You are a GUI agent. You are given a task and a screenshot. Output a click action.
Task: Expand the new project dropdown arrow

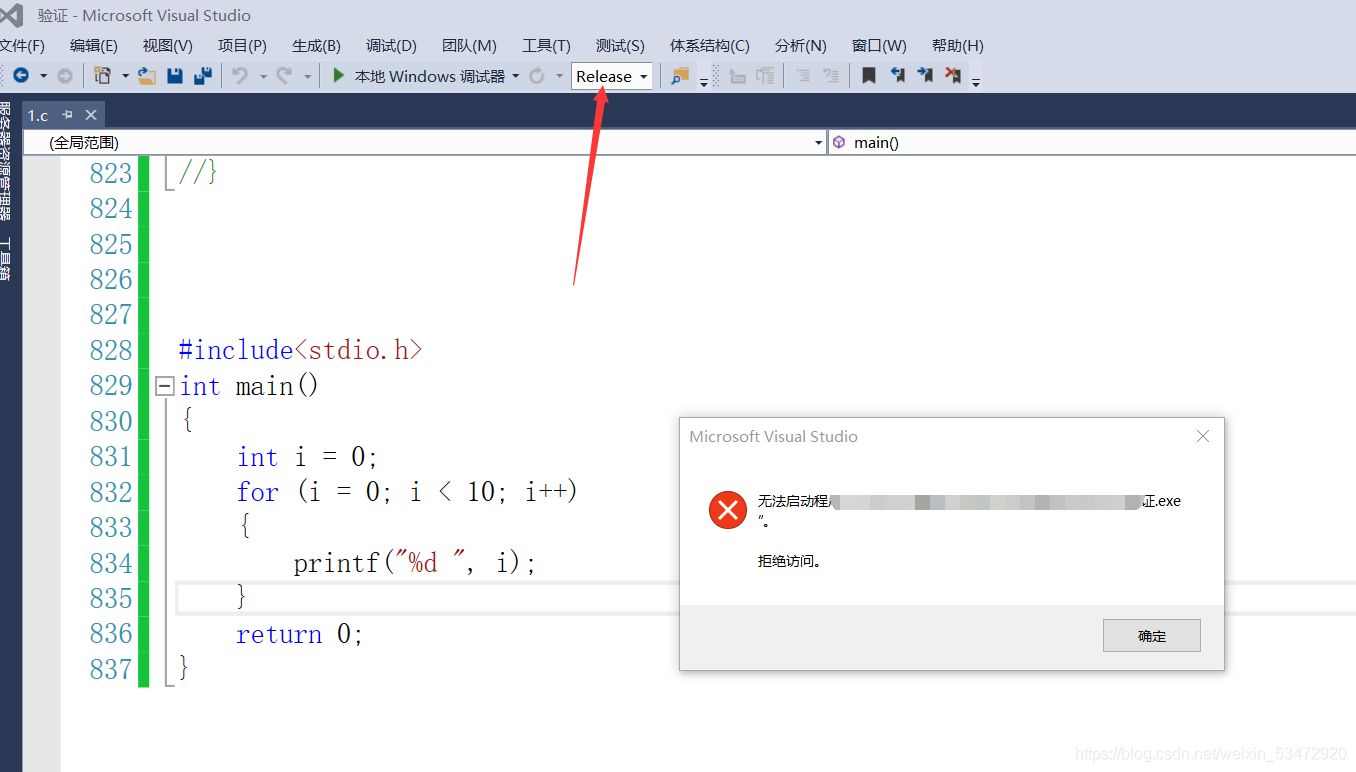click(125, 76)
